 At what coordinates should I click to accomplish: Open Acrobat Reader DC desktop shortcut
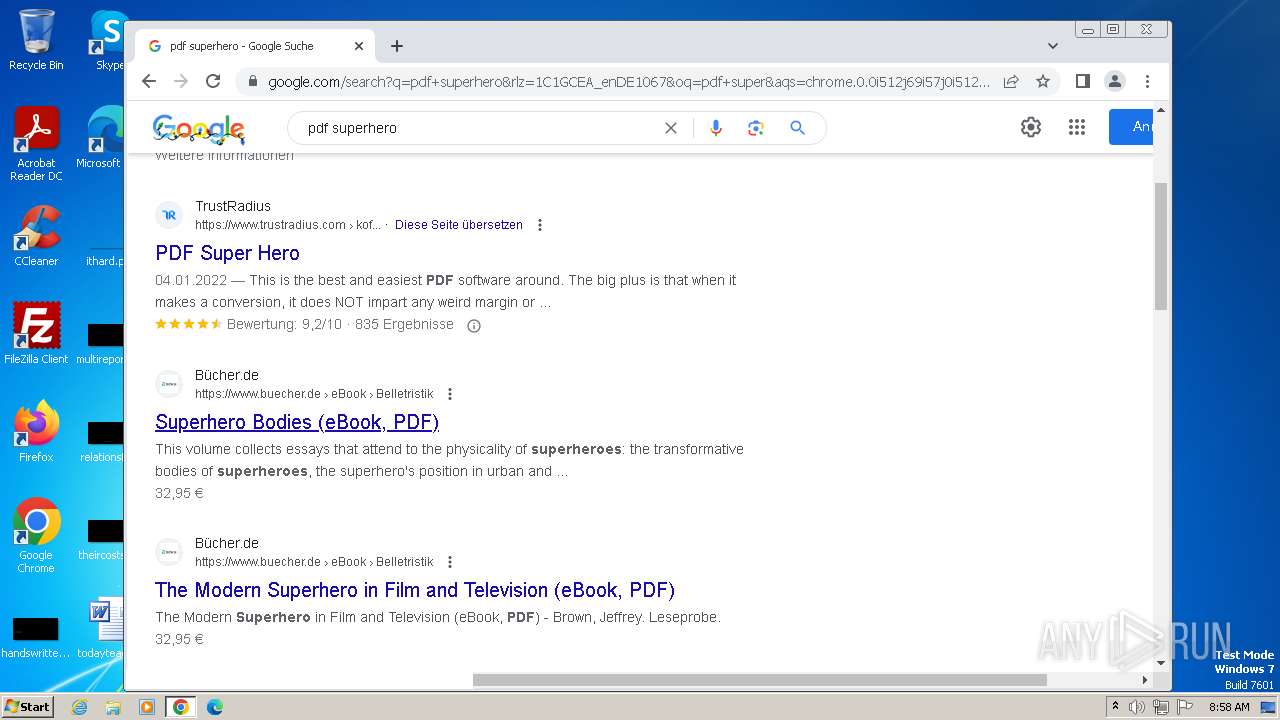click(x=36, y=145)
